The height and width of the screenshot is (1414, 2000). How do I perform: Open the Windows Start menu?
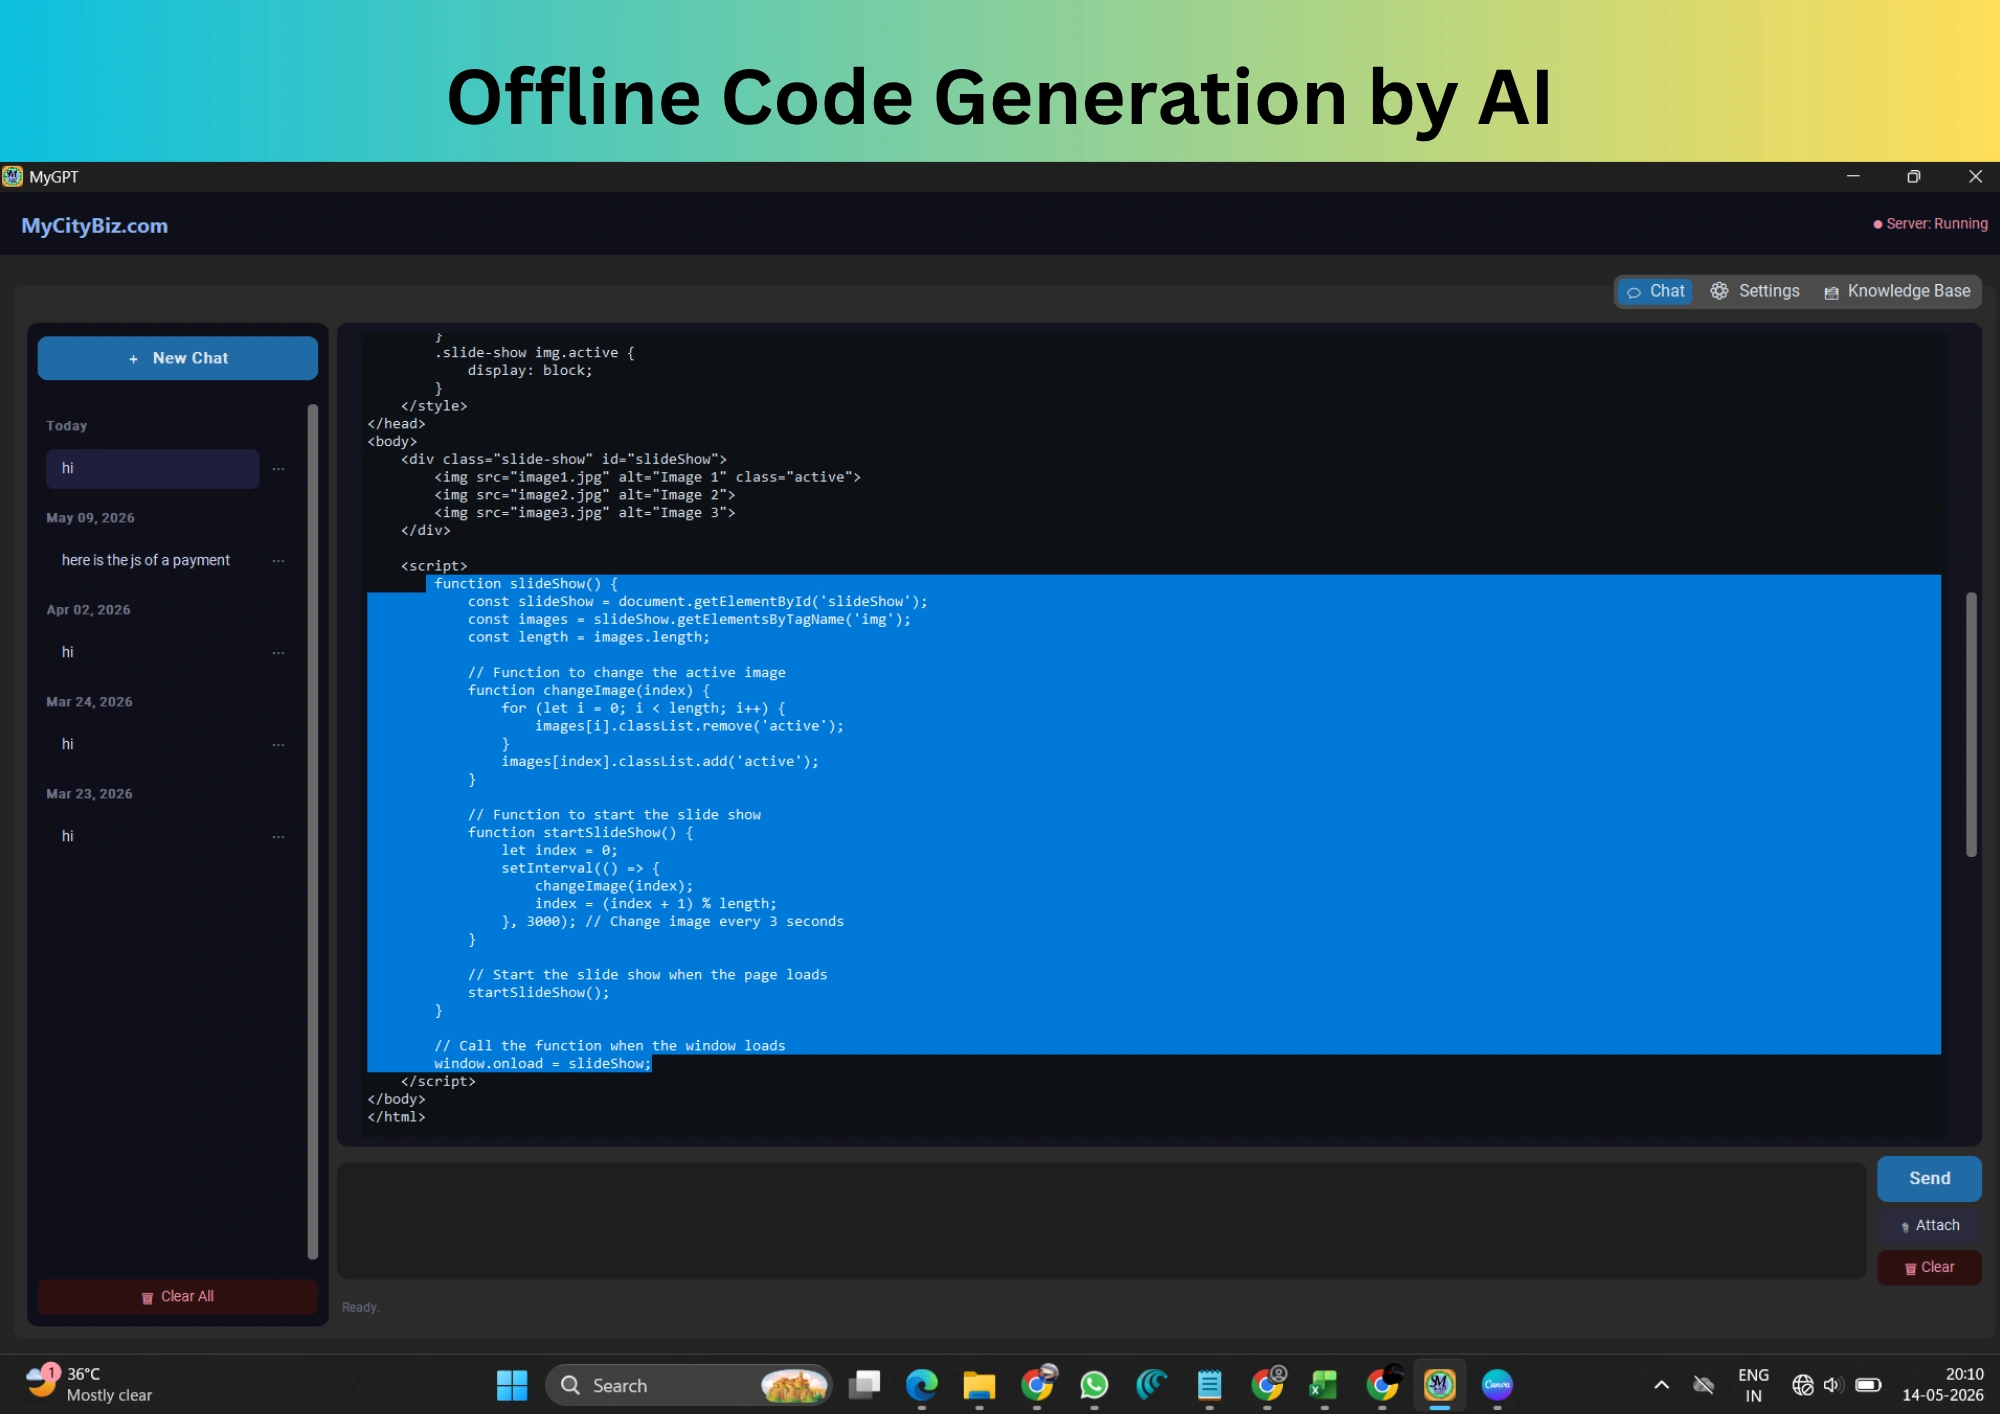pos(512,1385)
